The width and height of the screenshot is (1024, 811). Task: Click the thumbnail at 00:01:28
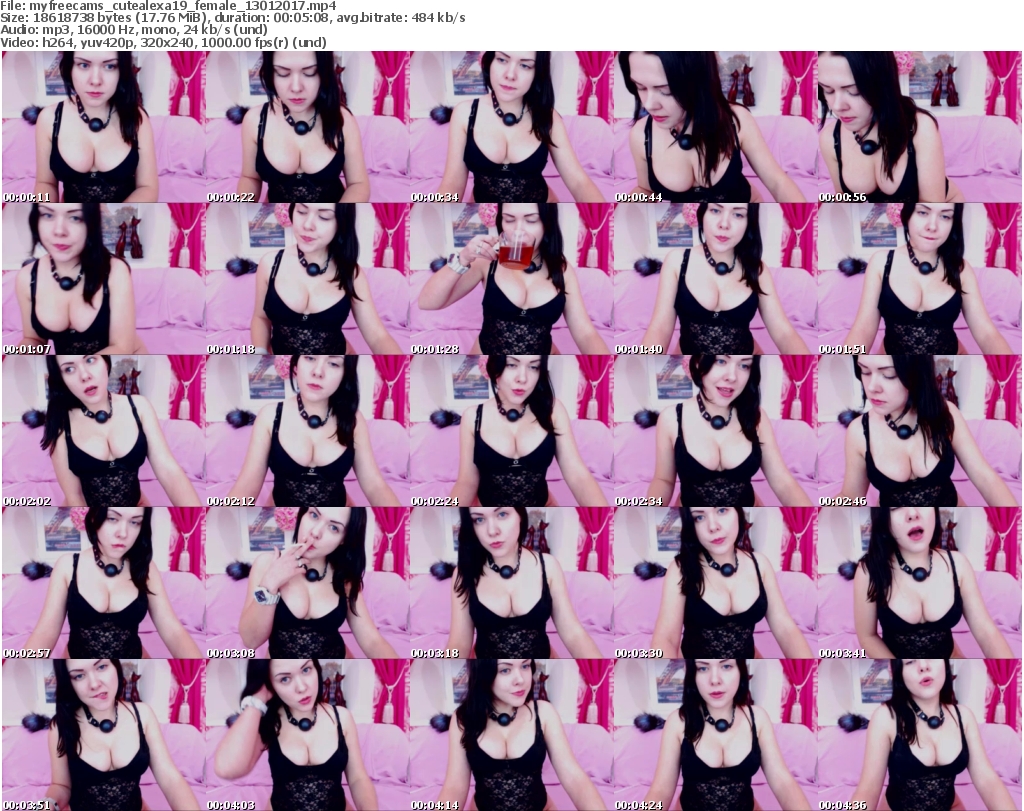click(511, 279)
